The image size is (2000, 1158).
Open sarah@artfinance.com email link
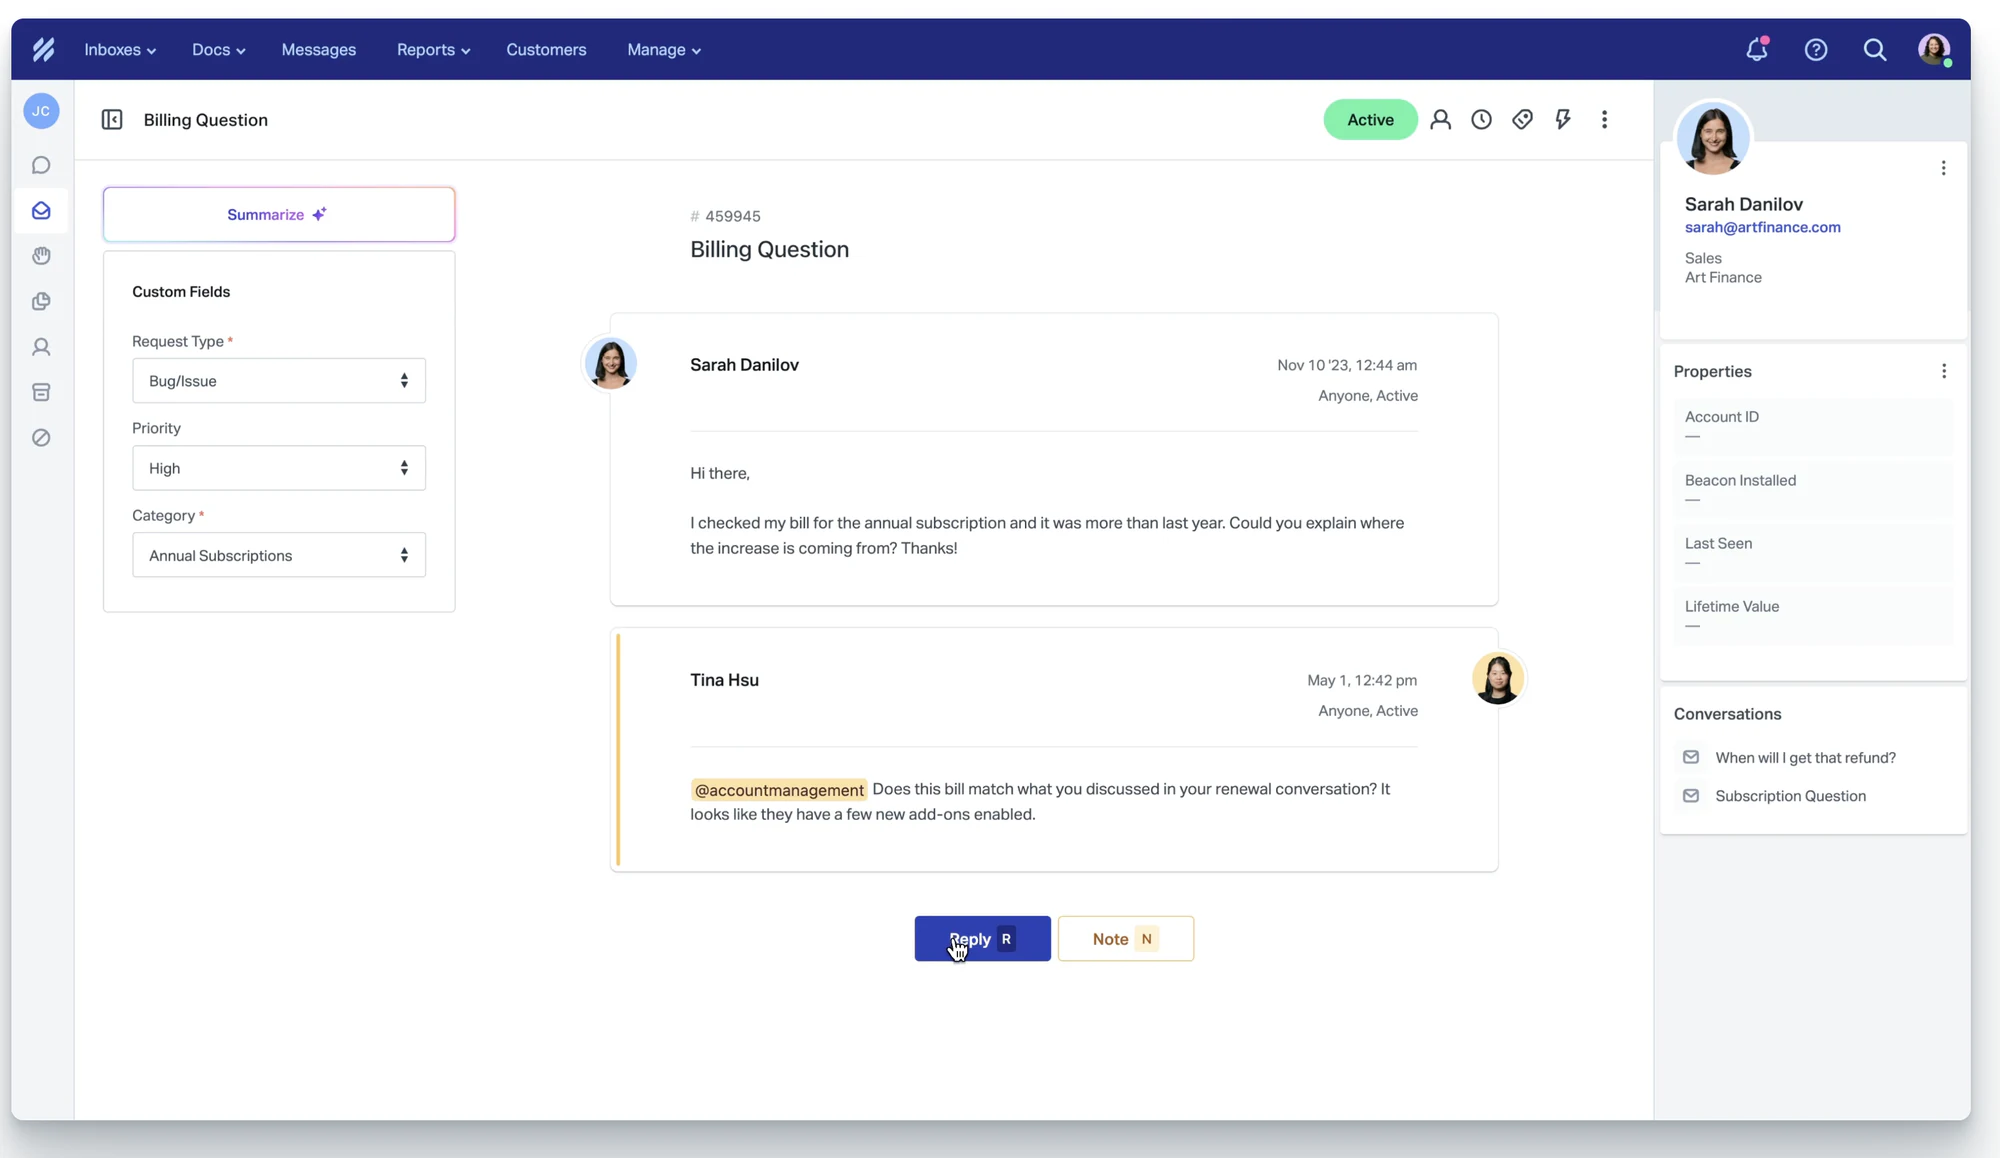pos(1762,227)
